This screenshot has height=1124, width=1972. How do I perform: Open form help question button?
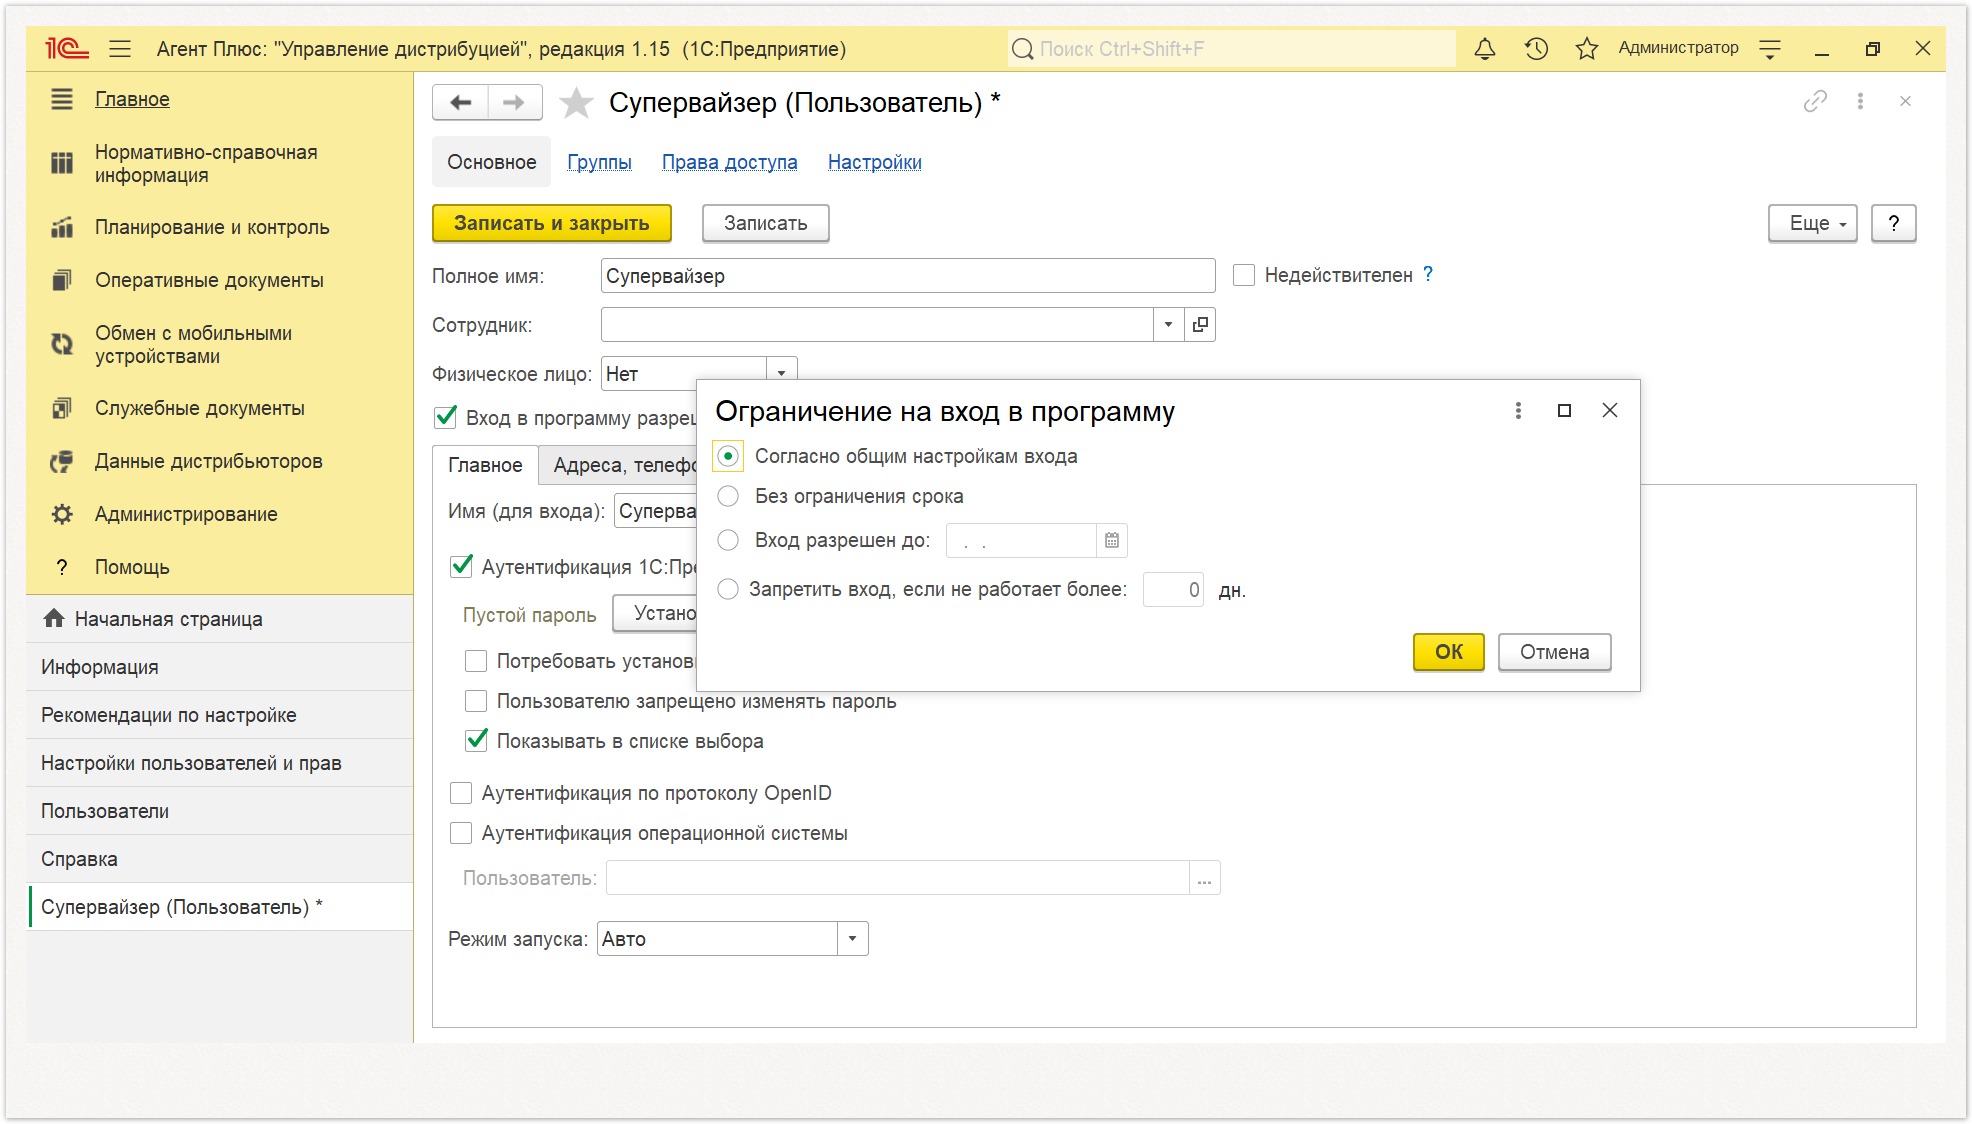(1894, 223)
